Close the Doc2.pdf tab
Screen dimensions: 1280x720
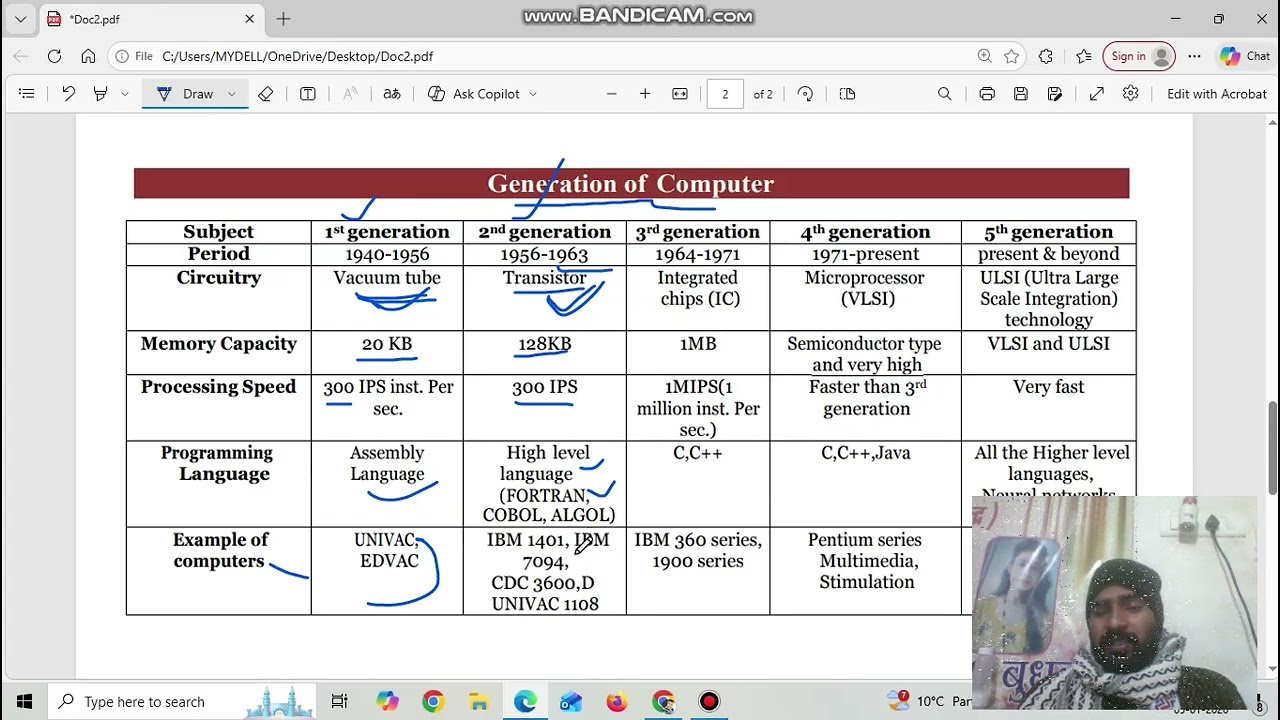(250, 19)
